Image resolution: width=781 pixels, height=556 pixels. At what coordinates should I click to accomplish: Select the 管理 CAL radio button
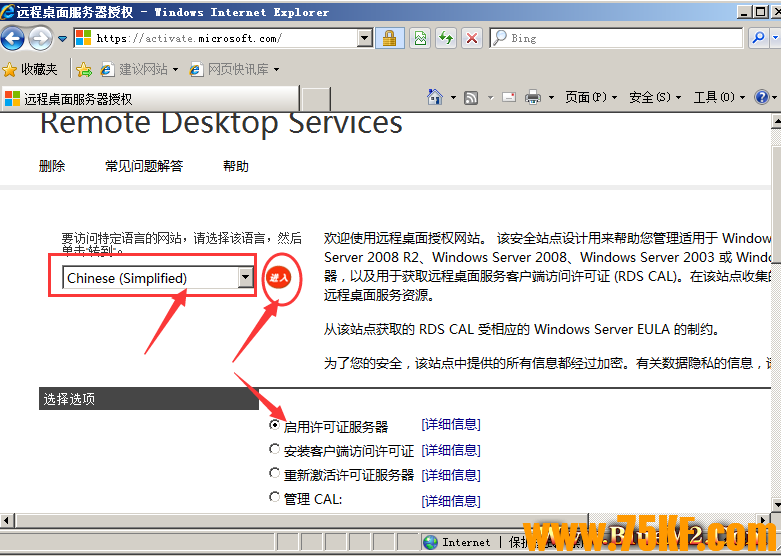274,497
